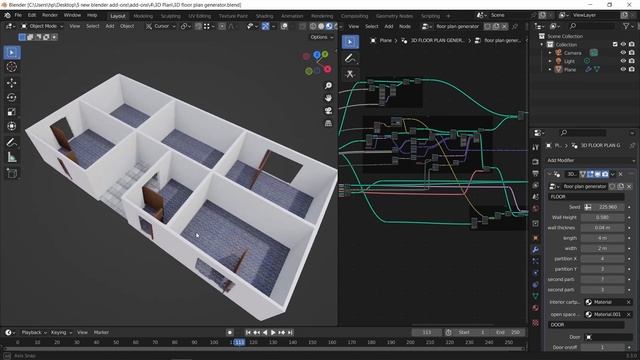
Task: Select the Transform tool
Action: 11,126
